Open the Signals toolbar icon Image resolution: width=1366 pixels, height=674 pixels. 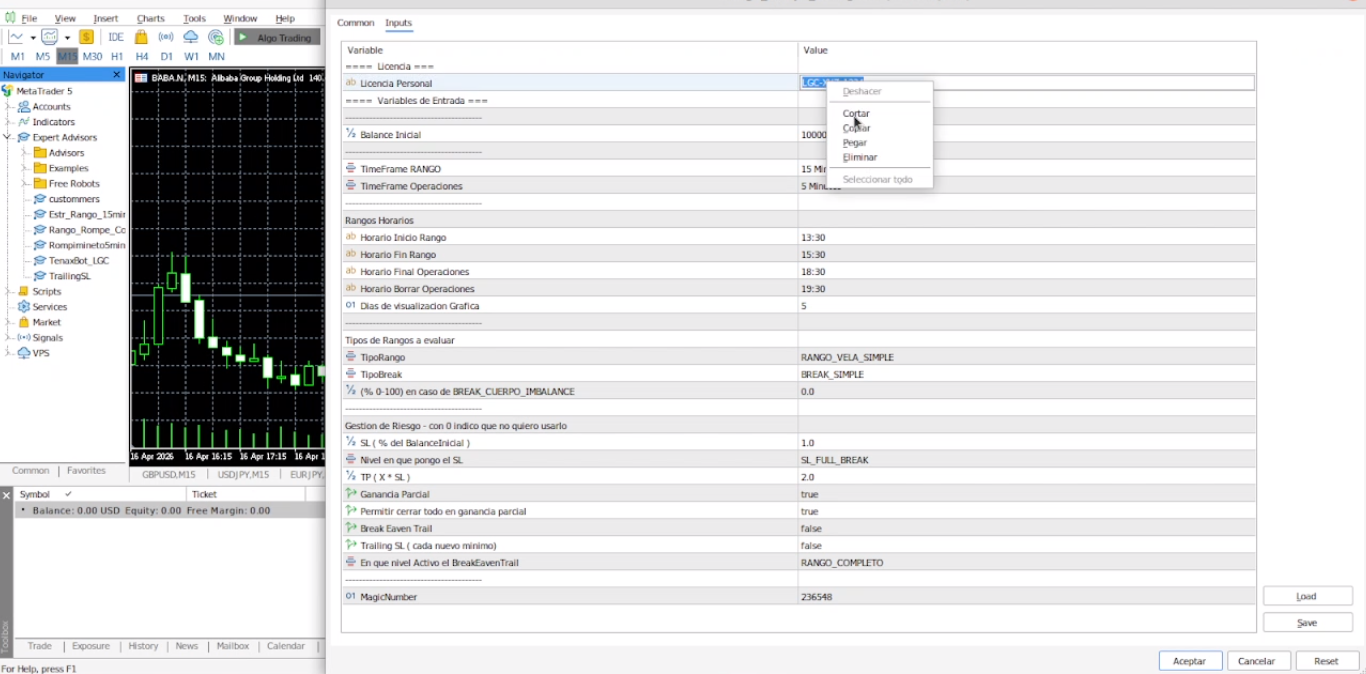point(166,37)
